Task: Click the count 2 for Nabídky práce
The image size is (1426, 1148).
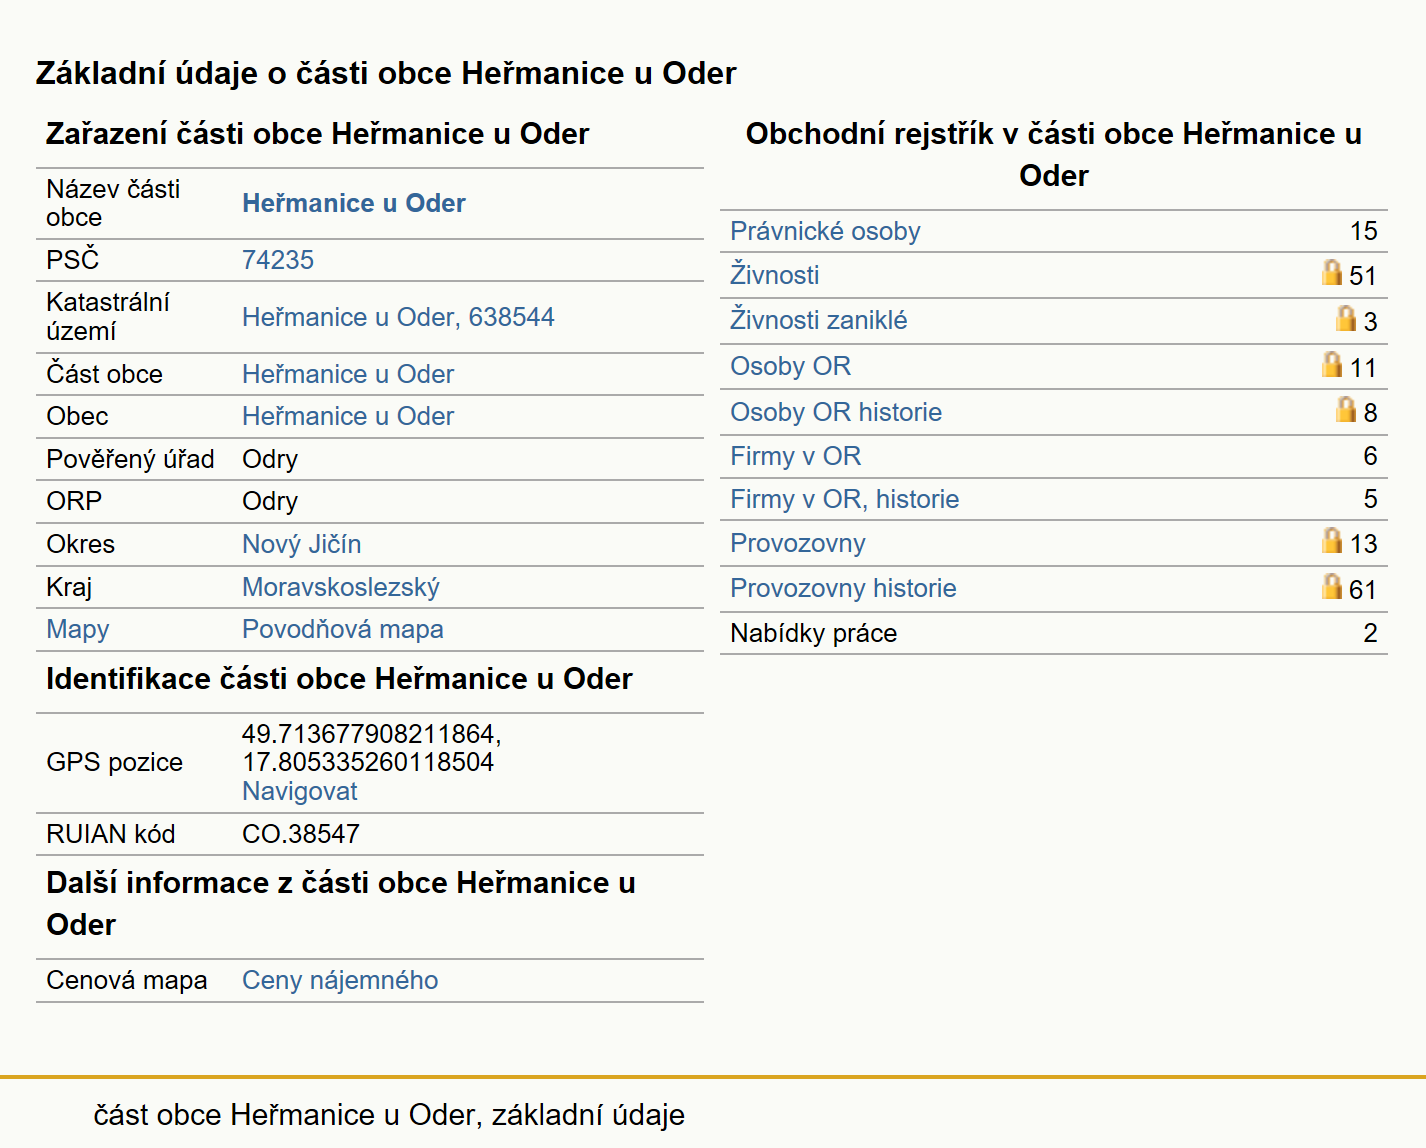Action: pos(1370,633)
